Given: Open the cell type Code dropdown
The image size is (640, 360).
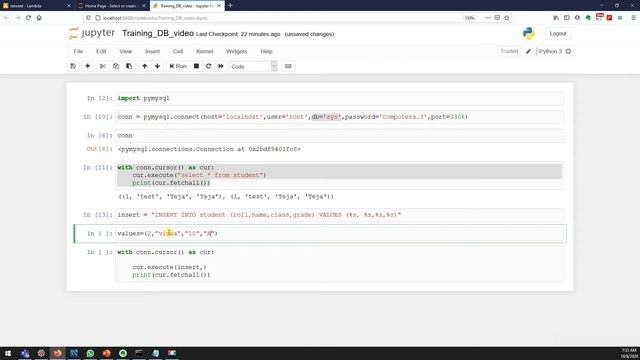Looking at the screenshot, I should (x=253, y=67).
